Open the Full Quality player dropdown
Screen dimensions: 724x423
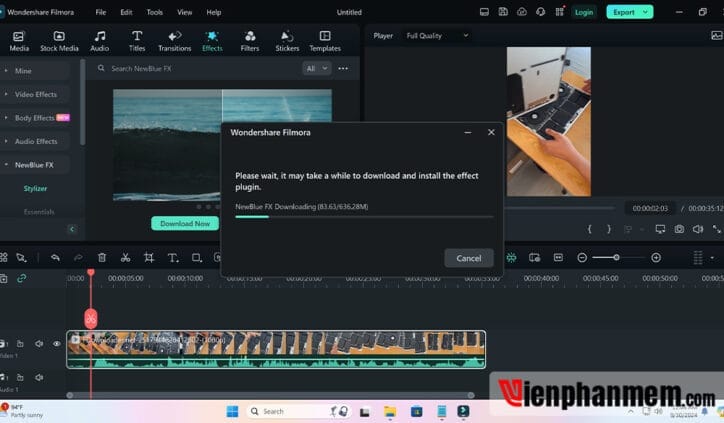click(x=437, y=36)
